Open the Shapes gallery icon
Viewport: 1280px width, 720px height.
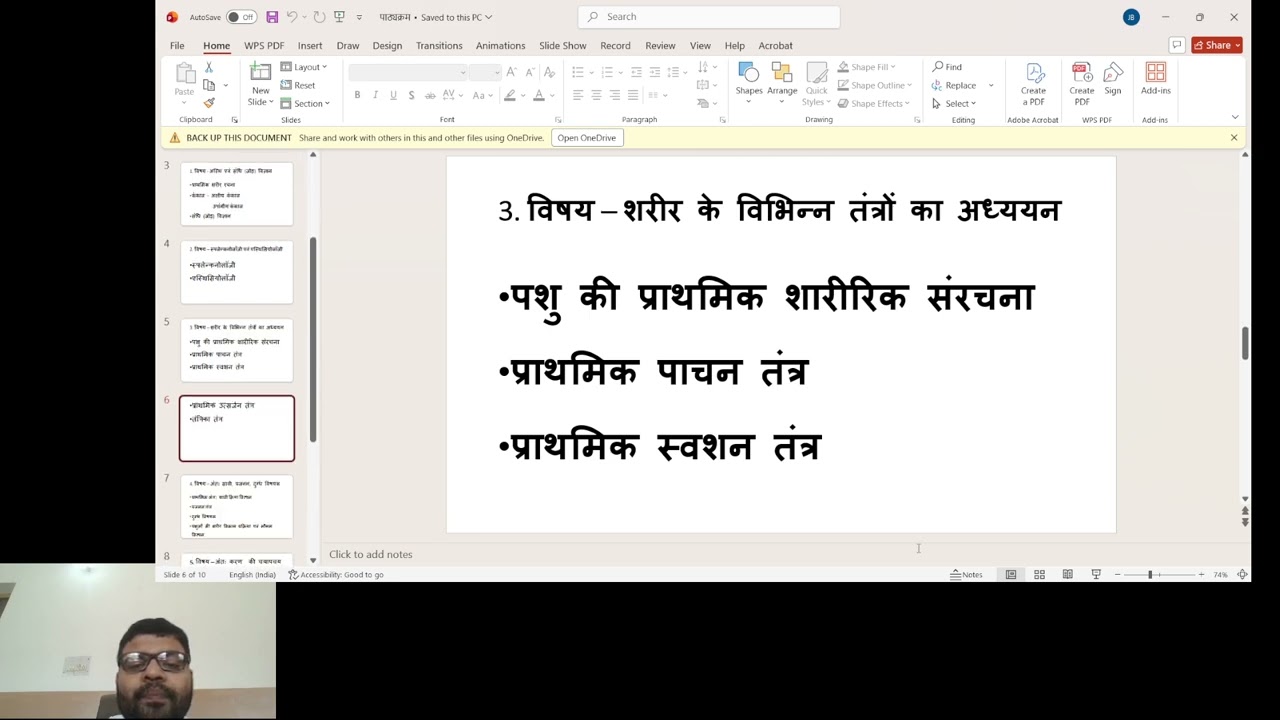[749, 72]
